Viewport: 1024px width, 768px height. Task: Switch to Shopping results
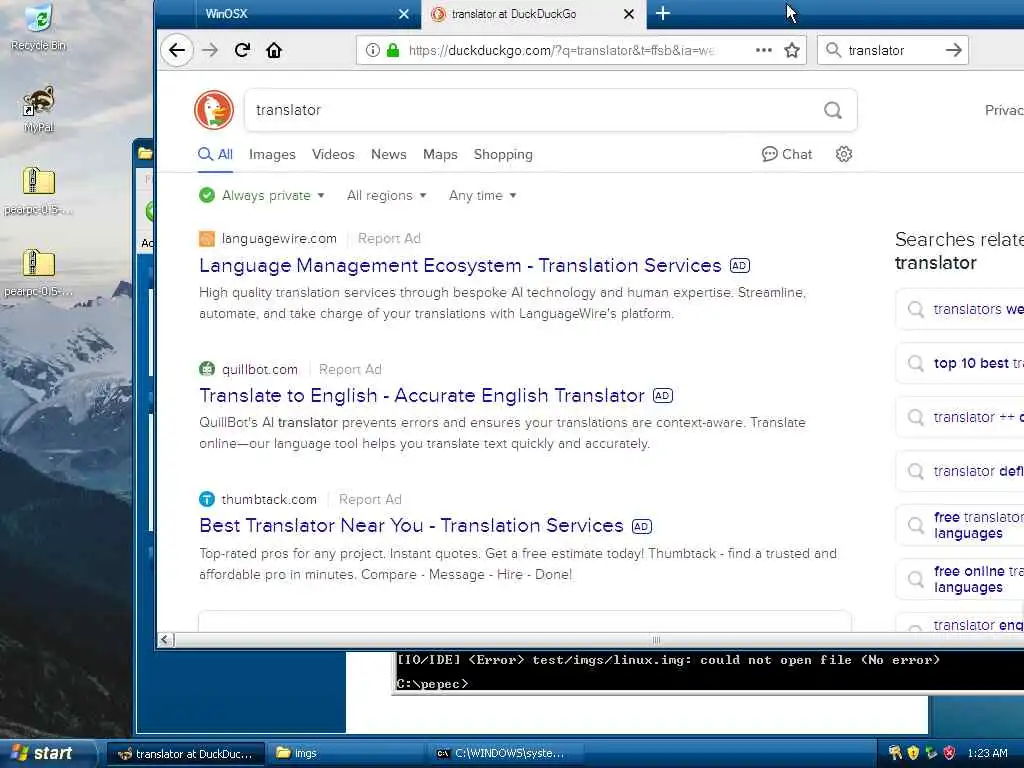[503, 155]
